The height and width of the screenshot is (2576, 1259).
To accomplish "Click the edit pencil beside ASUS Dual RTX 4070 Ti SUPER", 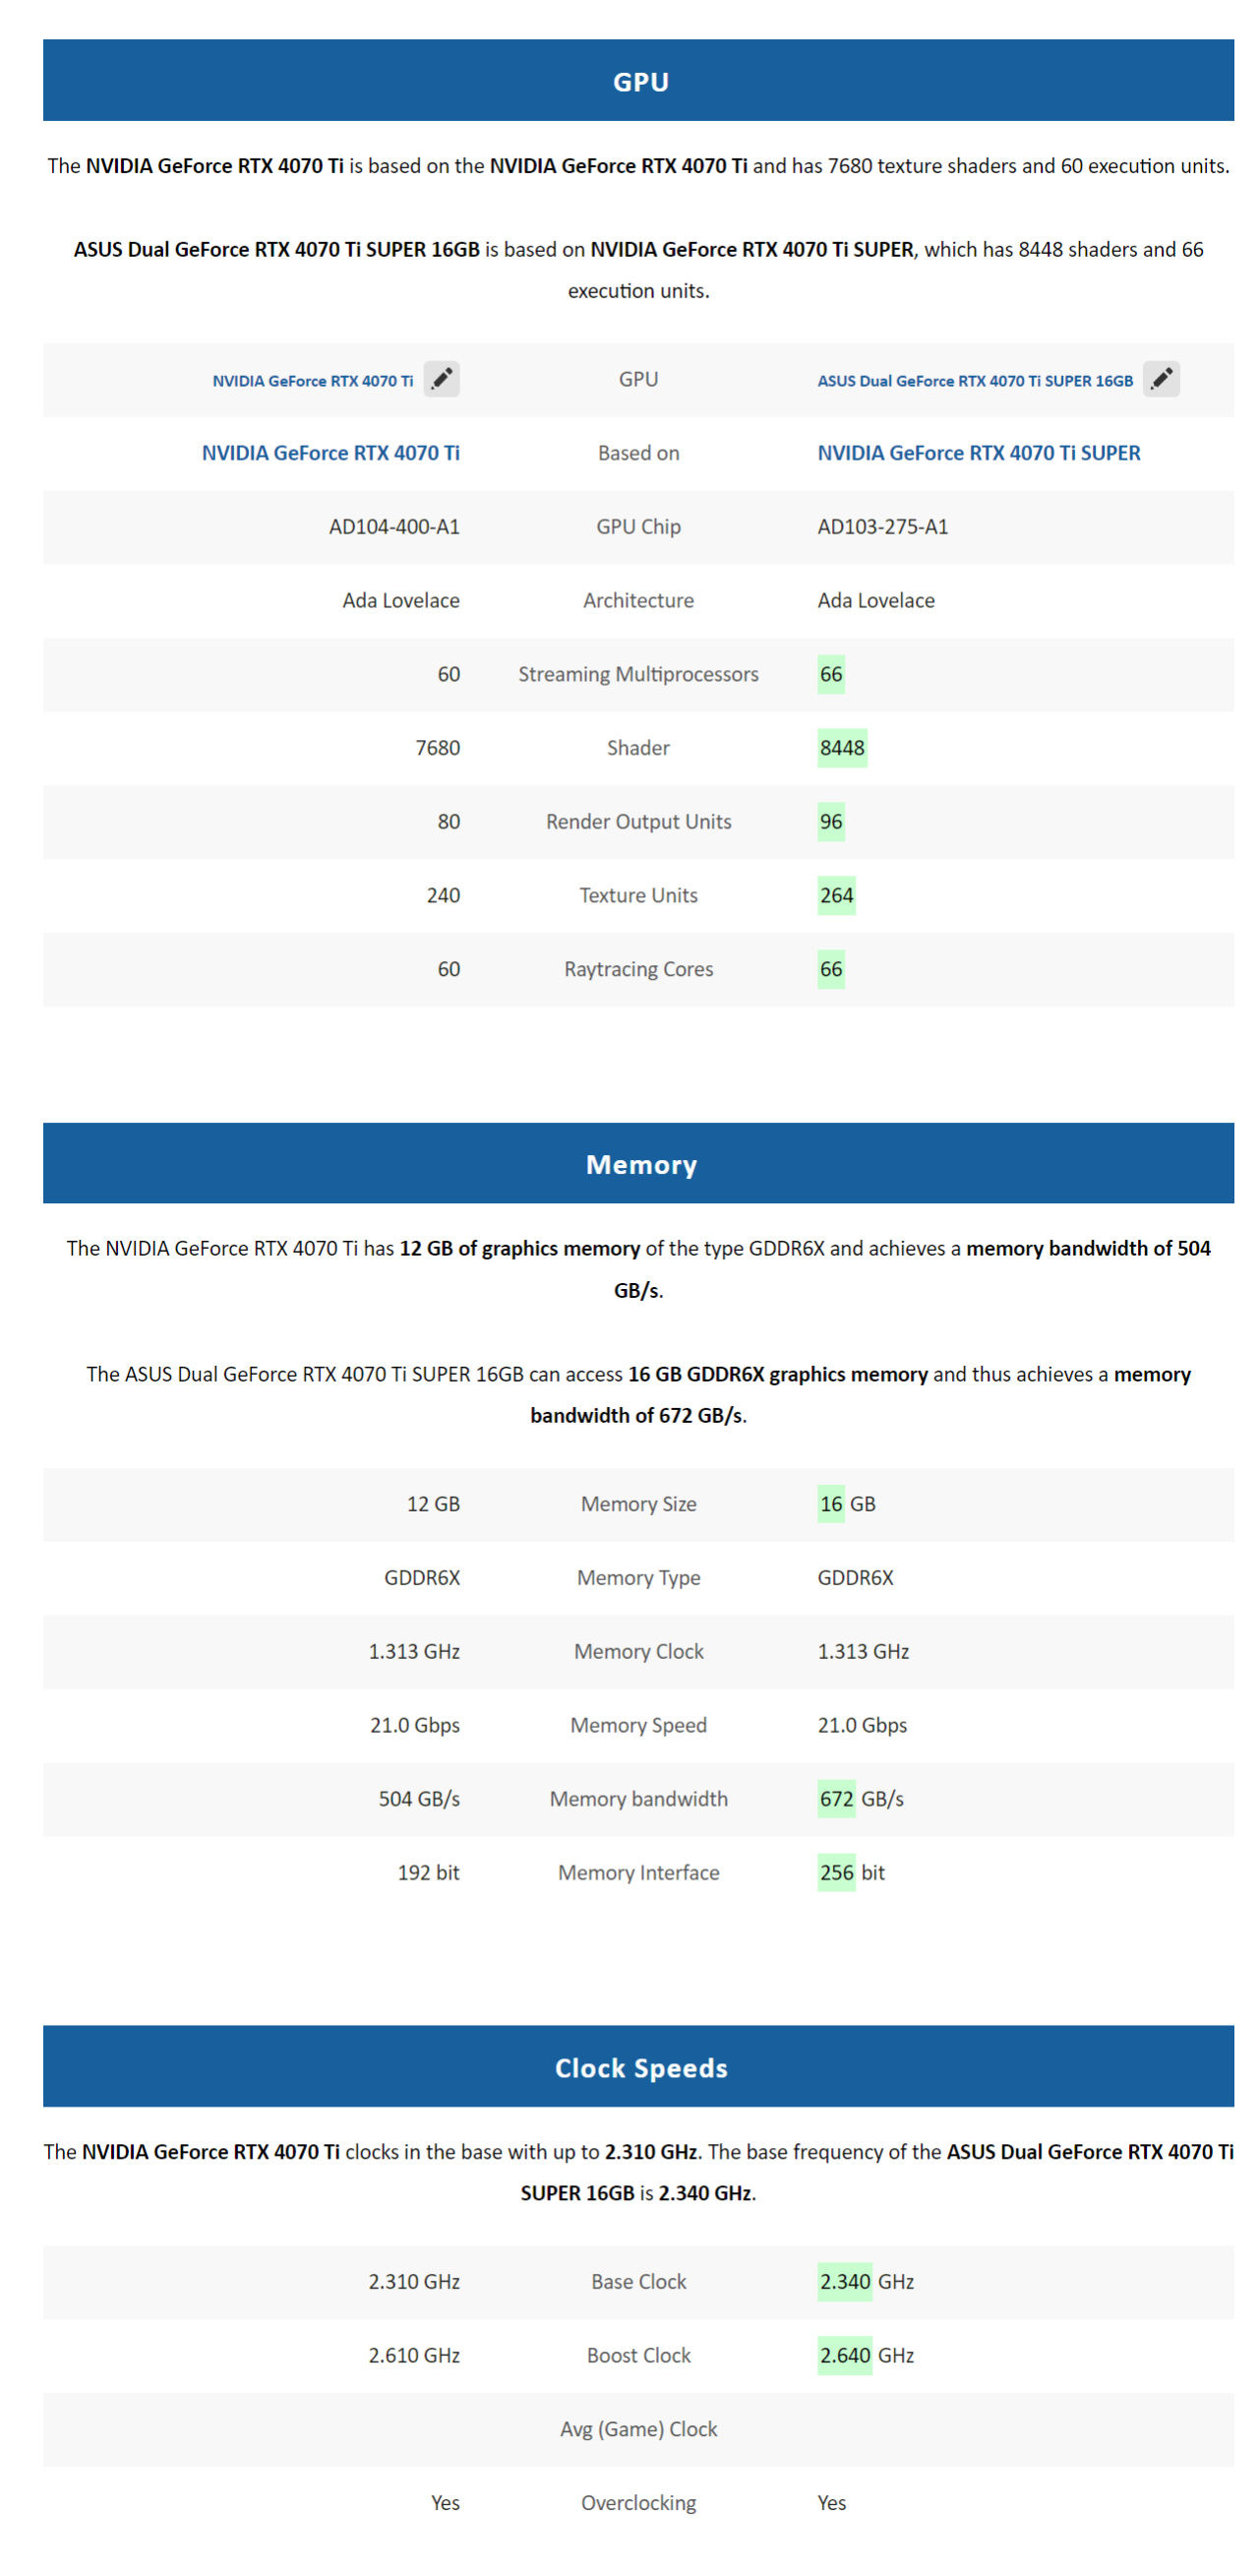I will (1160, 379).
